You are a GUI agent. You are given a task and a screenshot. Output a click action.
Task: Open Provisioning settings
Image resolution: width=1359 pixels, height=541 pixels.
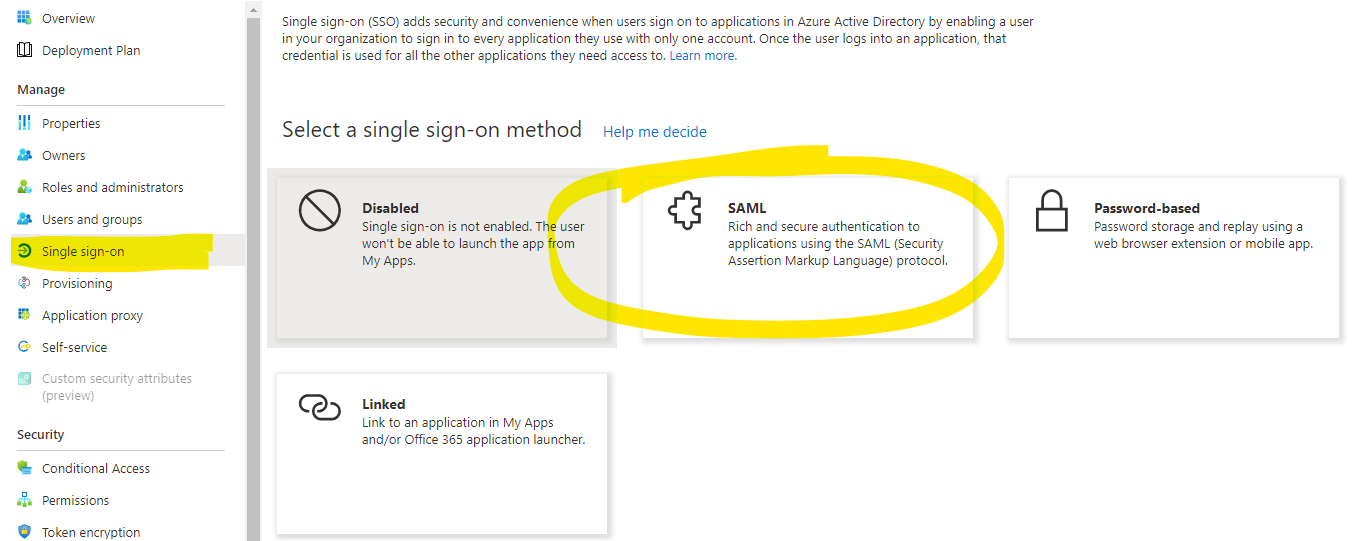pos(77,283)
